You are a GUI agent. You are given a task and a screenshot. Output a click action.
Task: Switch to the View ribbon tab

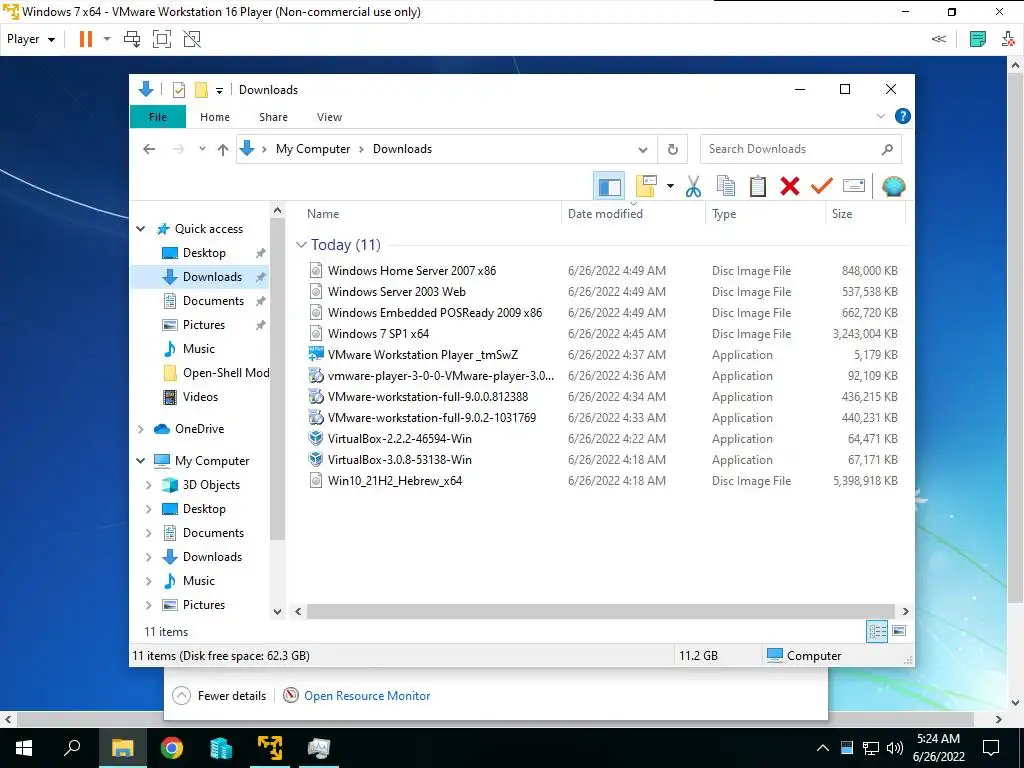[x=329, y=117]
